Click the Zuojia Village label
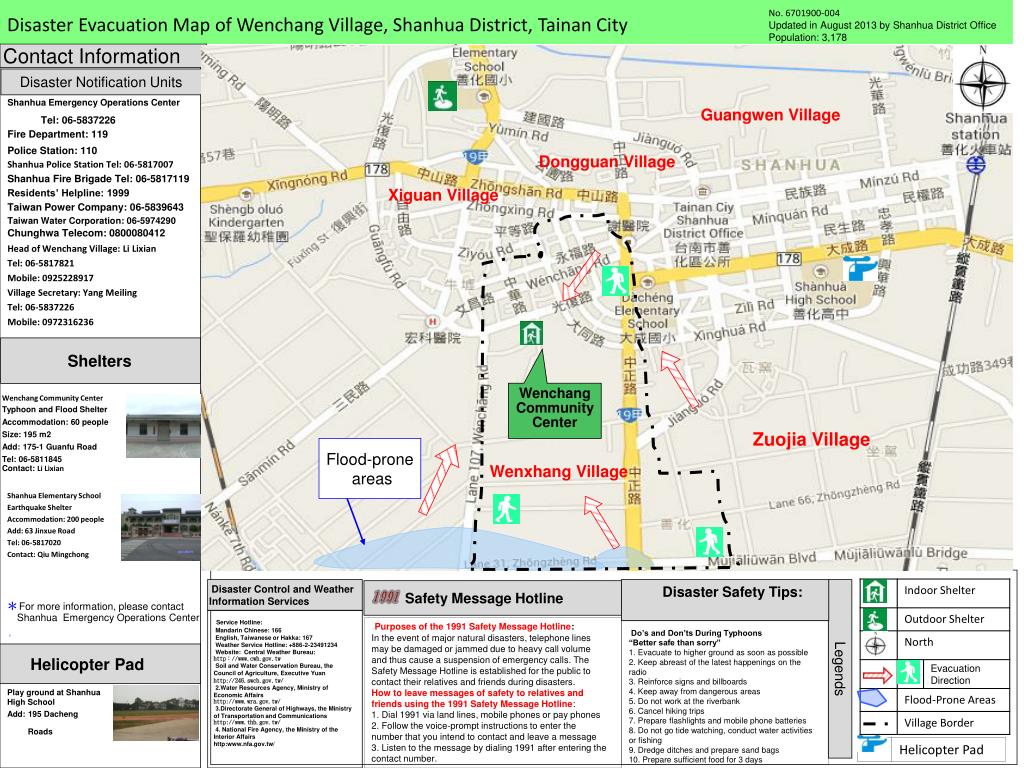 811,439
